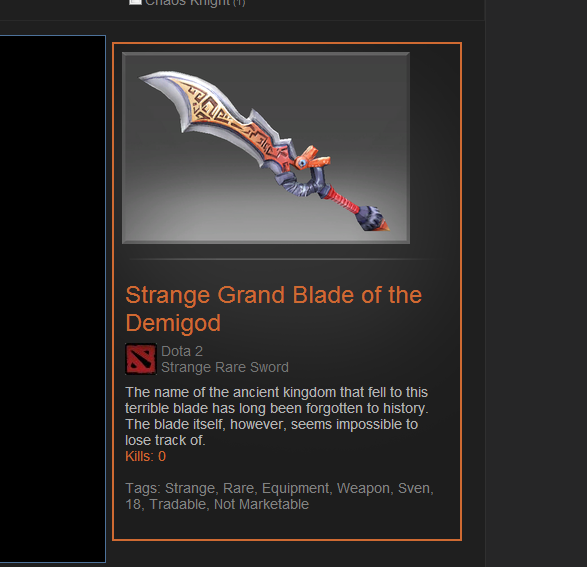Click the orange Kills: 0 counter
The image size is (587, 567).
145,456
